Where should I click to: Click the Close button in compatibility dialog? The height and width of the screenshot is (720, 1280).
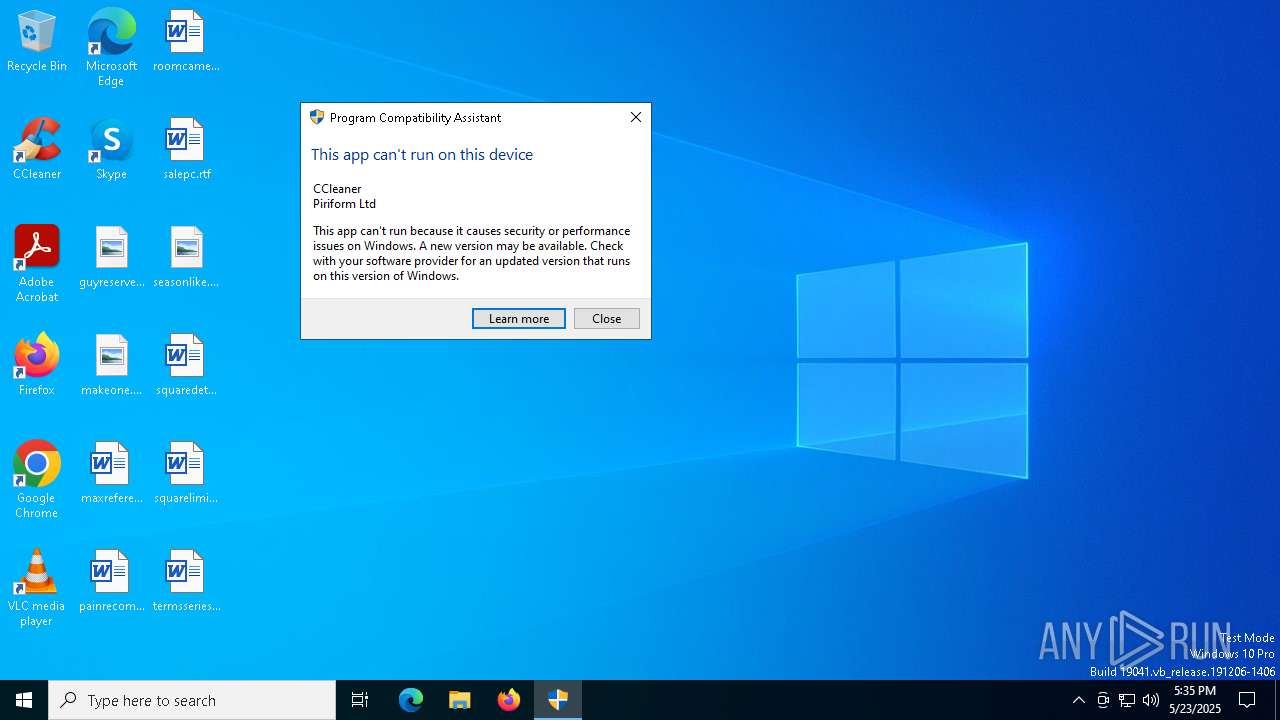point(607,318)
